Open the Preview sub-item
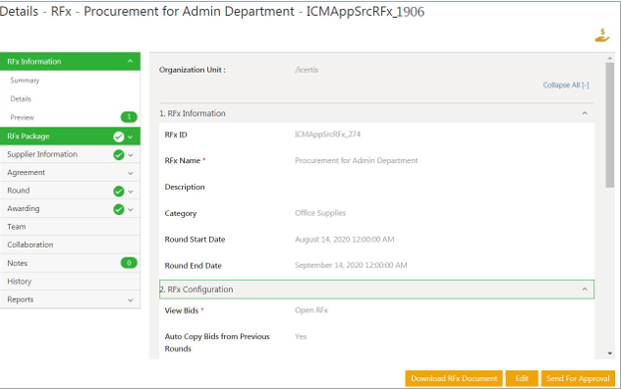Image resolution: width=621 pixels, height=389 pixels. [22, 117]
